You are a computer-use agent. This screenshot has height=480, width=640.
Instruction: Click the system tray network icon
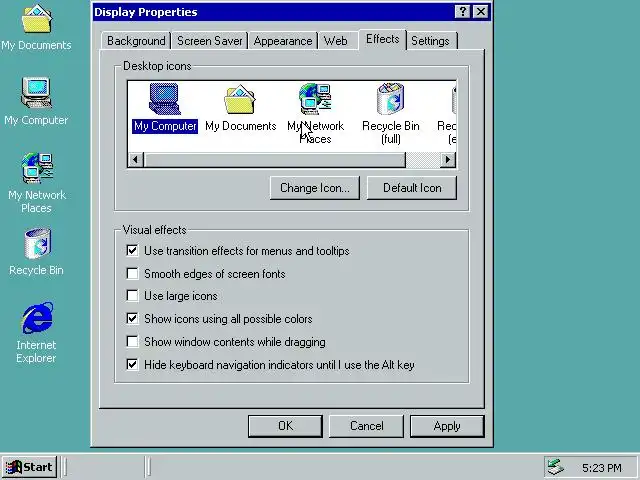[556, 467]
